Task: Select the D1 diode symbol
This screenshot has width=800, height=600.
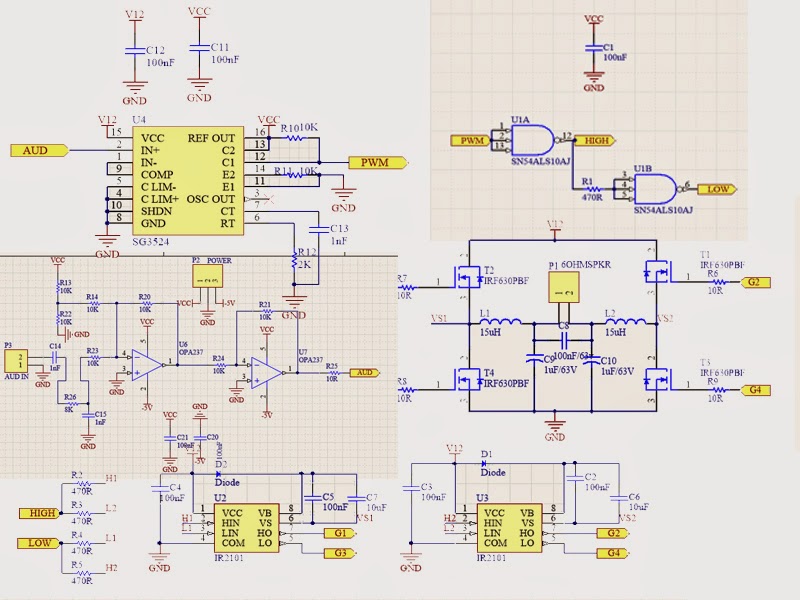Action: [487, 464]
